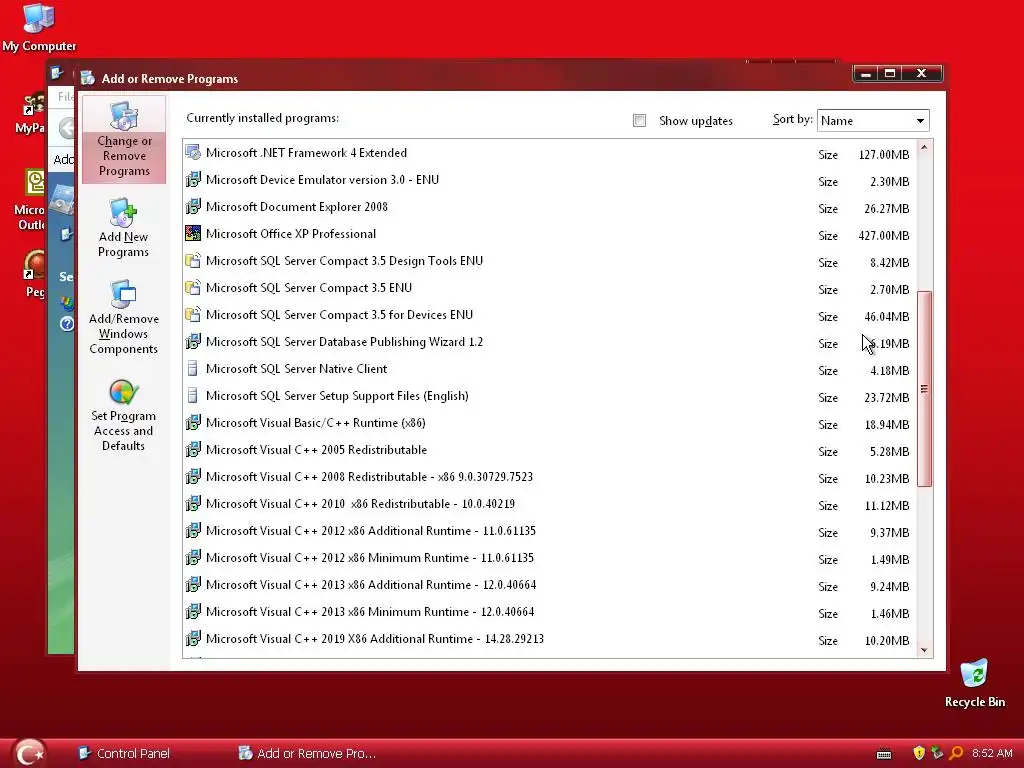Click the Visual Basic/C++ Runtime (x86) icon
Viewport: 1024px width, 768px height.
point(193,423)
